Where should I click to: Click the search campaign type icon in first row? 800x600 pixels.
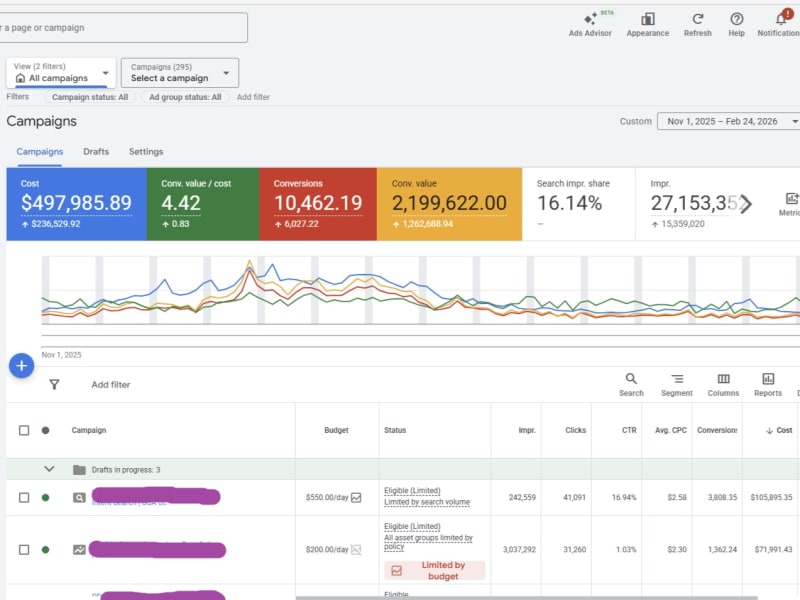pos(79,497)
